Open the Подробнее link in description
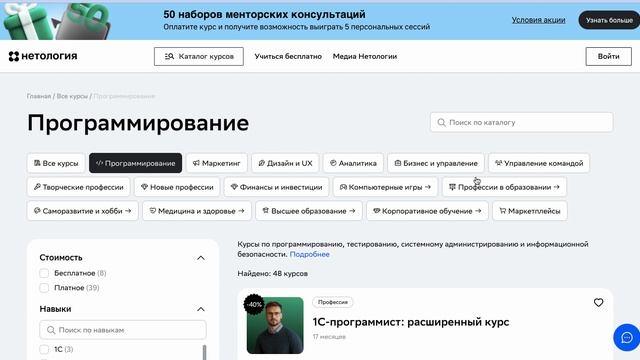The image size is (640, 360). tap(309, 254)
